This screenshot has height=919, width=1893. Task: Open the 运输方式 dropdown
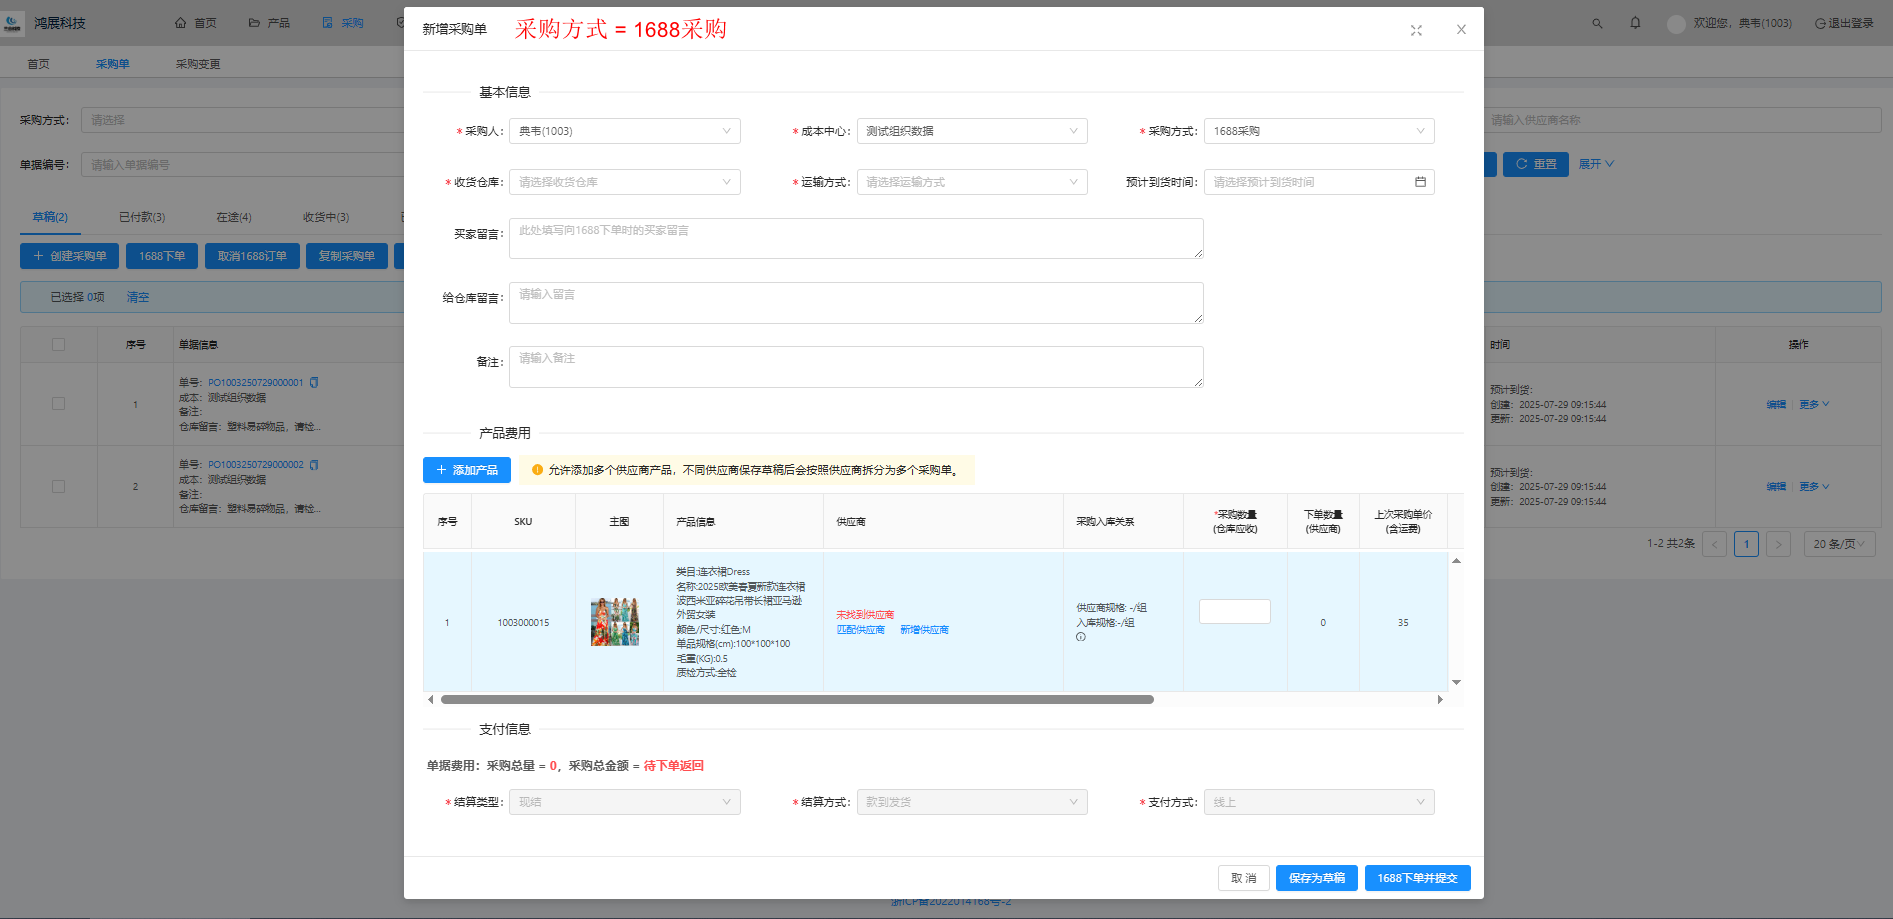971,182
